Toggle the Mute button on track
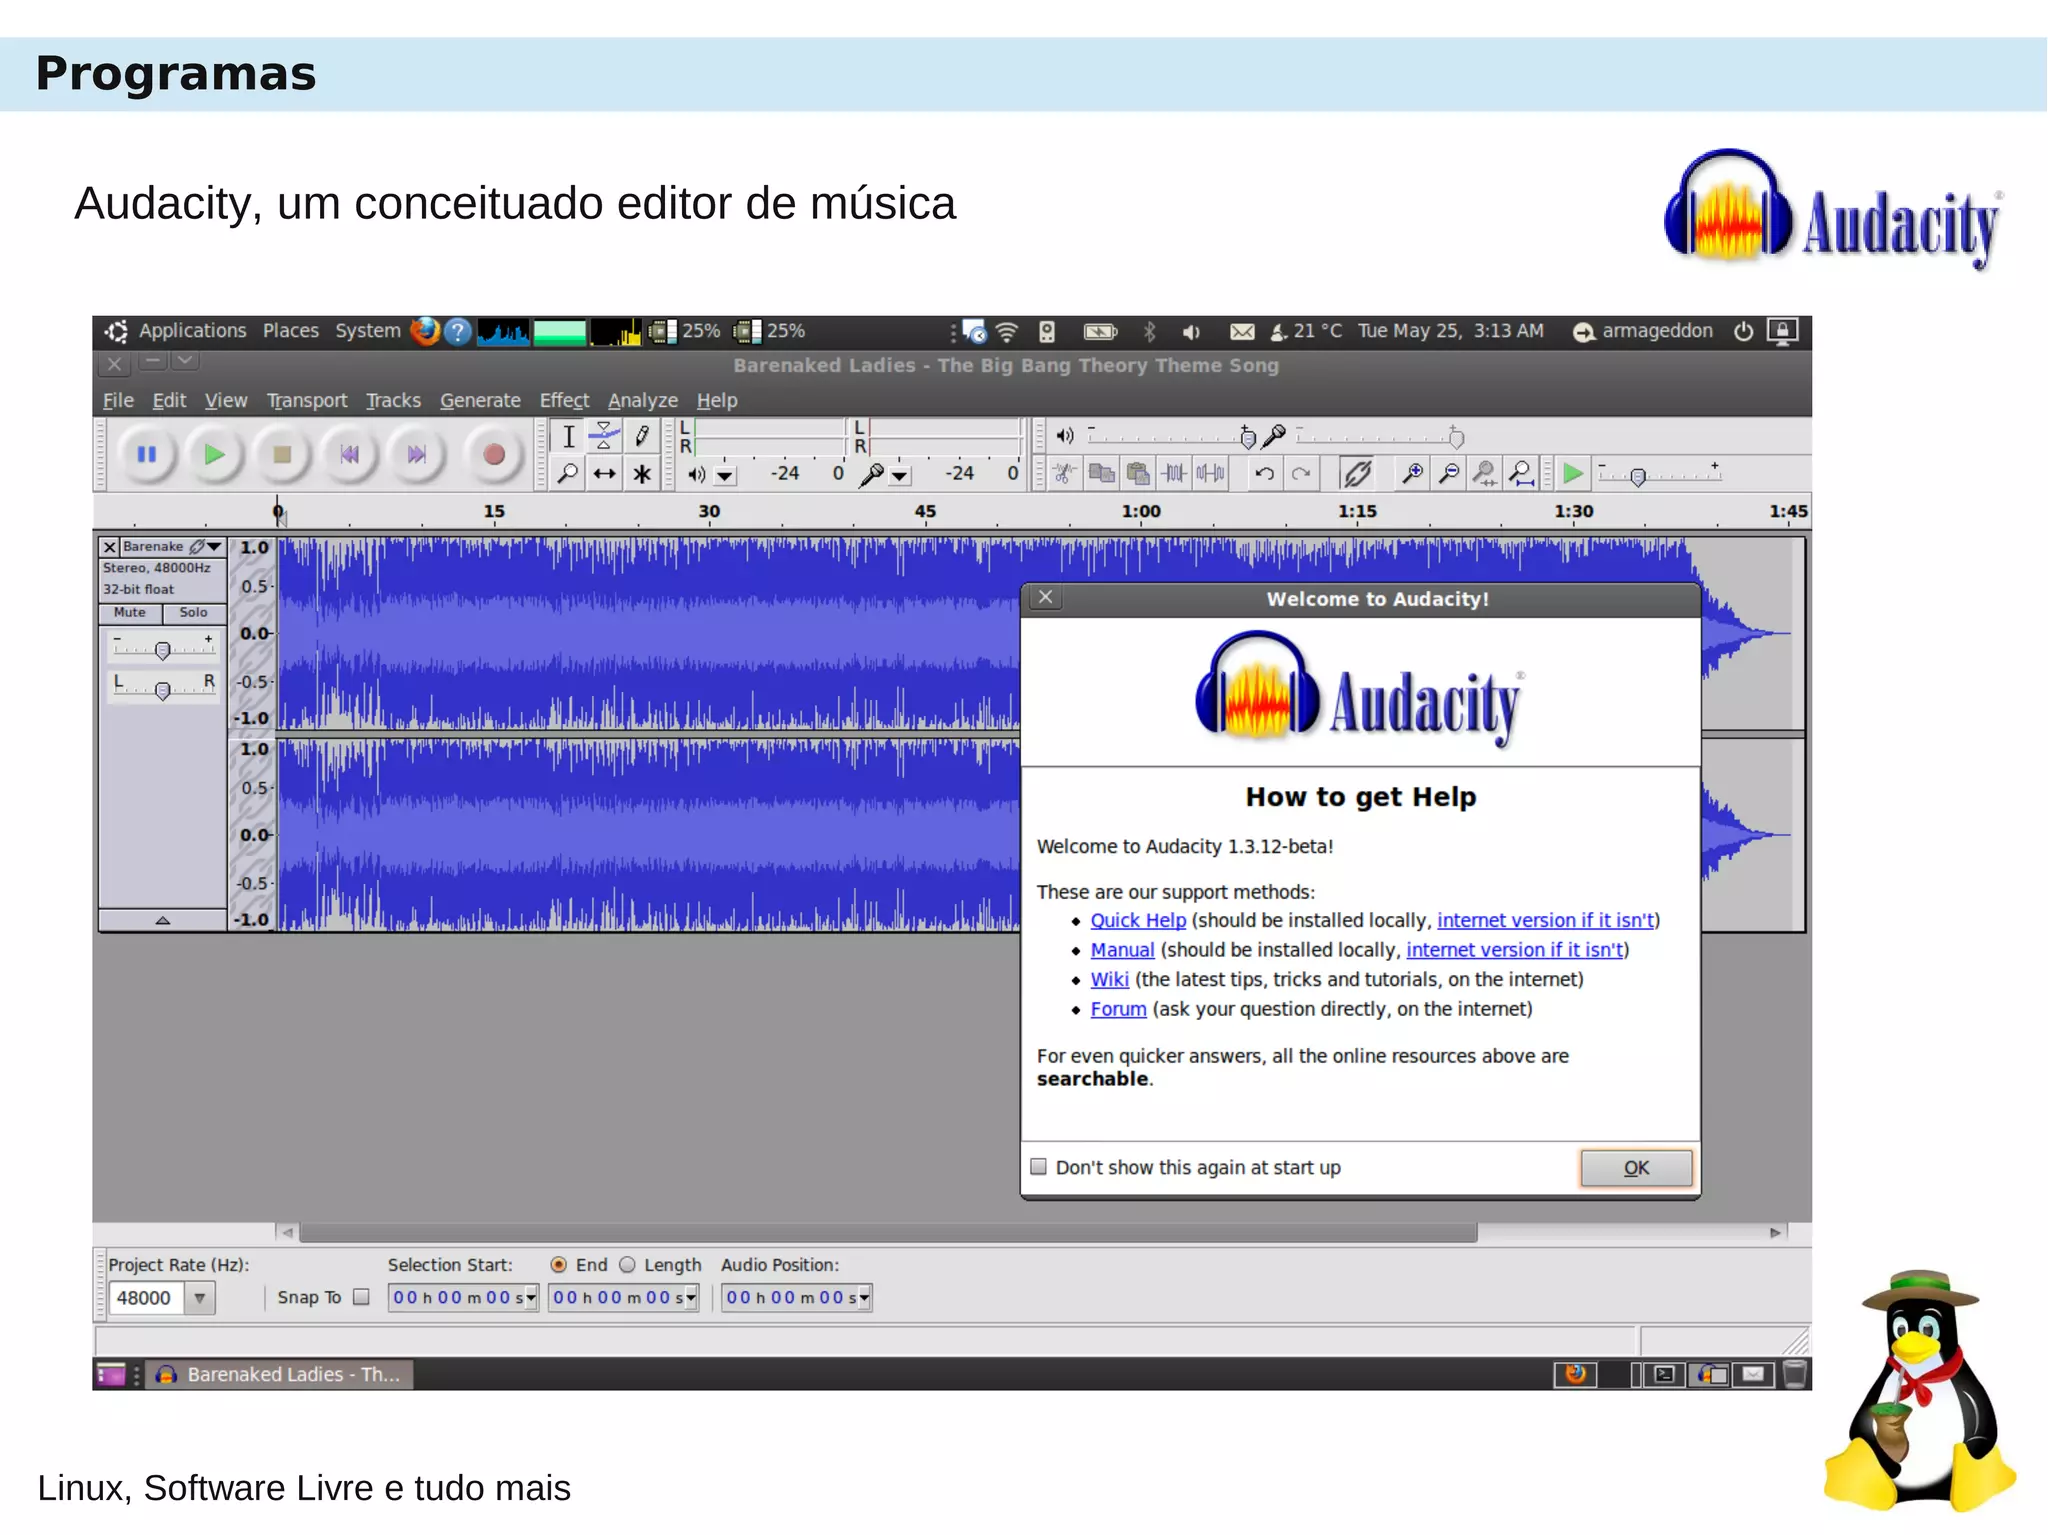Screen dimensions: 2048x1535 130,613
